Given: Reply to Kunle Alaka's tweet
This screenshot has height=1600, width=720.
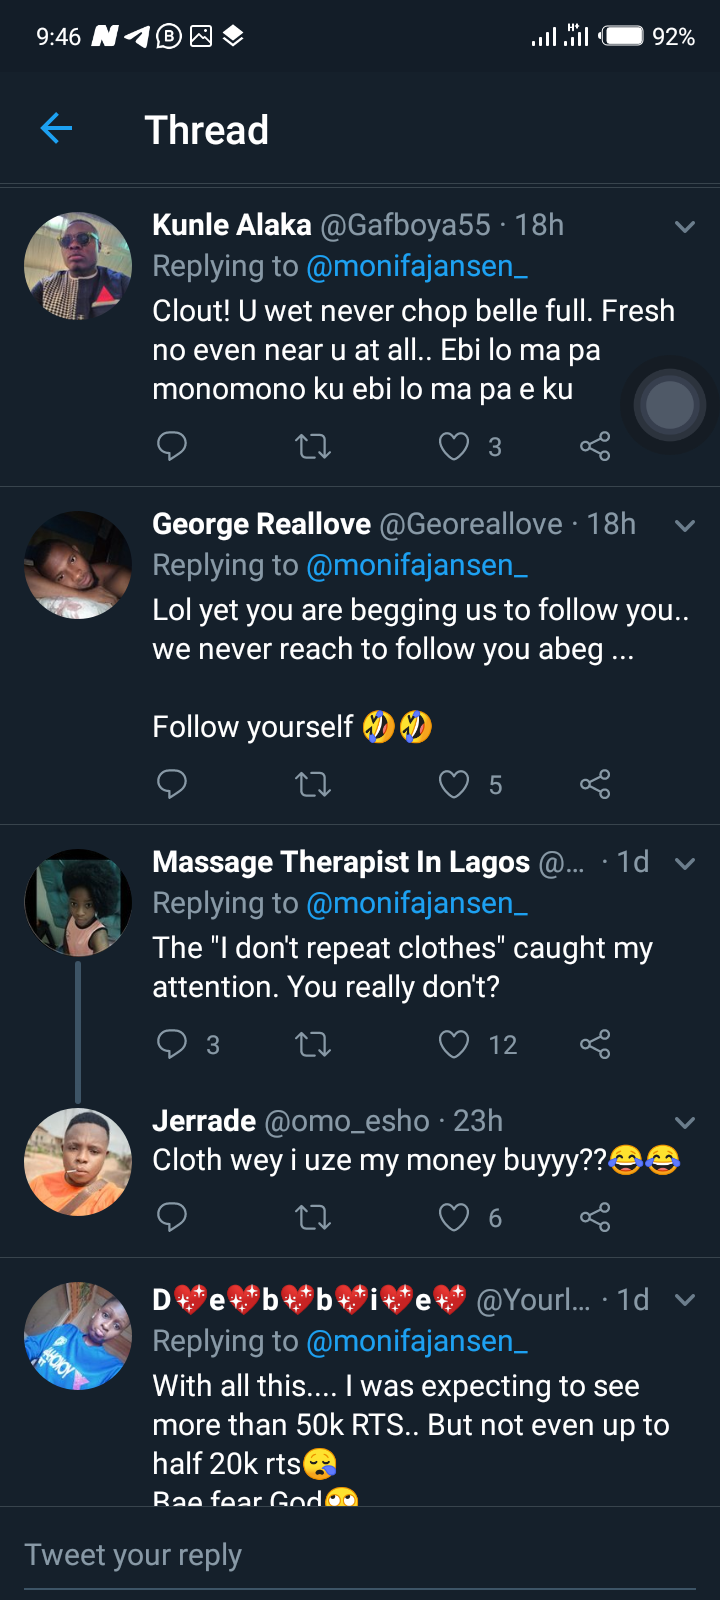Looking at the screenshot, I should tap(172, 446).
